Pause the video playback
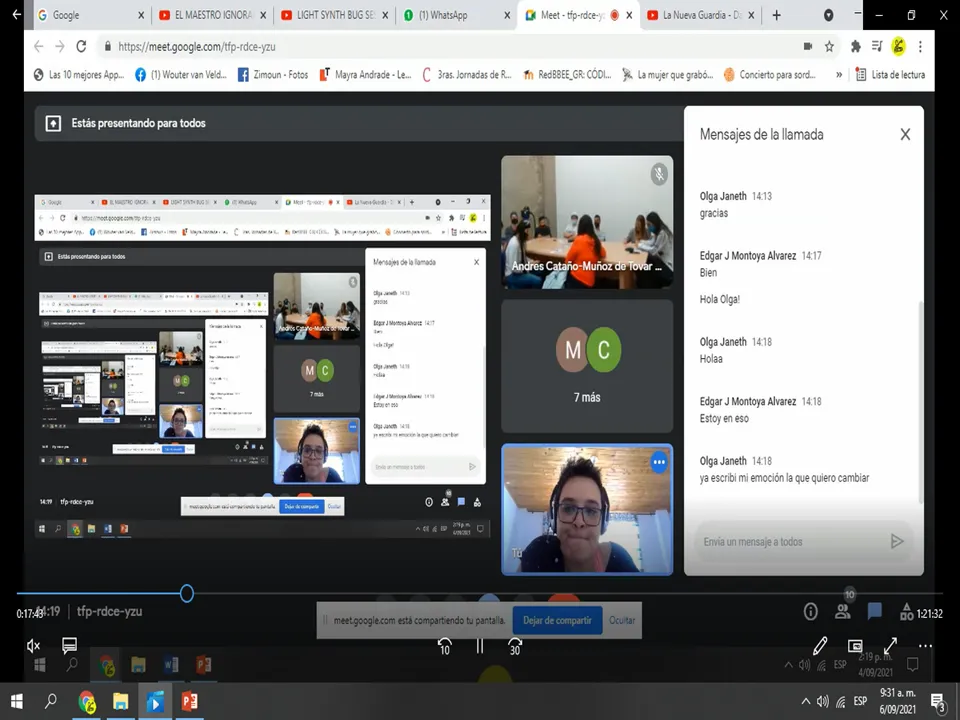Screen dimensions: 960x720 [x=480, y=646]
